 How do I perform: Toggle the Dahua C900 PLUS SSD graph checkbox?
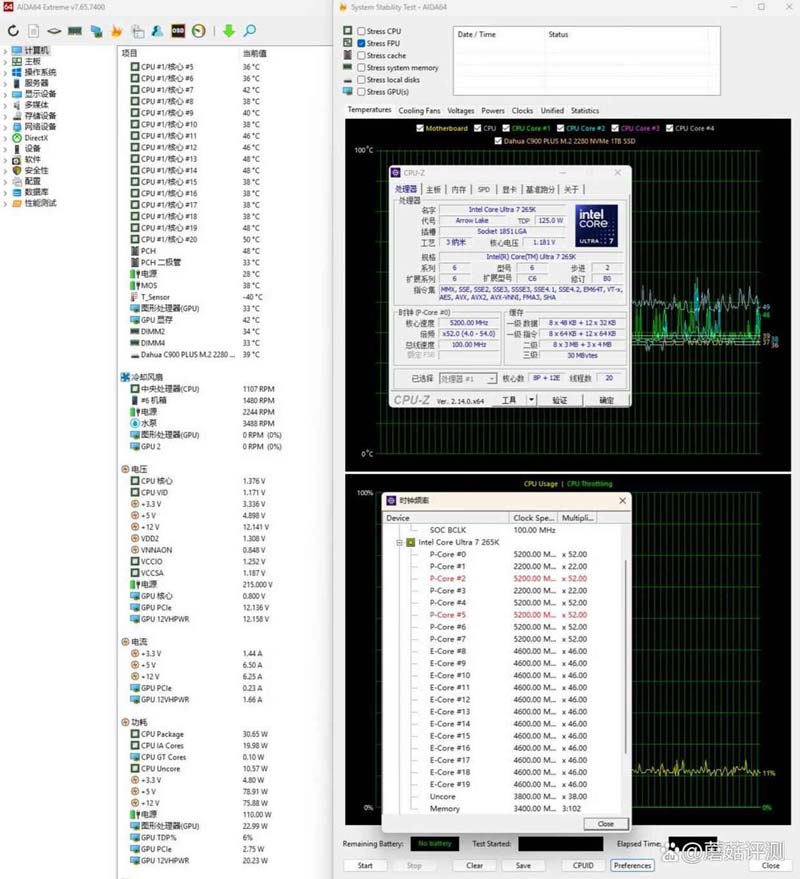pyautogui.click(x=498, y=141)
